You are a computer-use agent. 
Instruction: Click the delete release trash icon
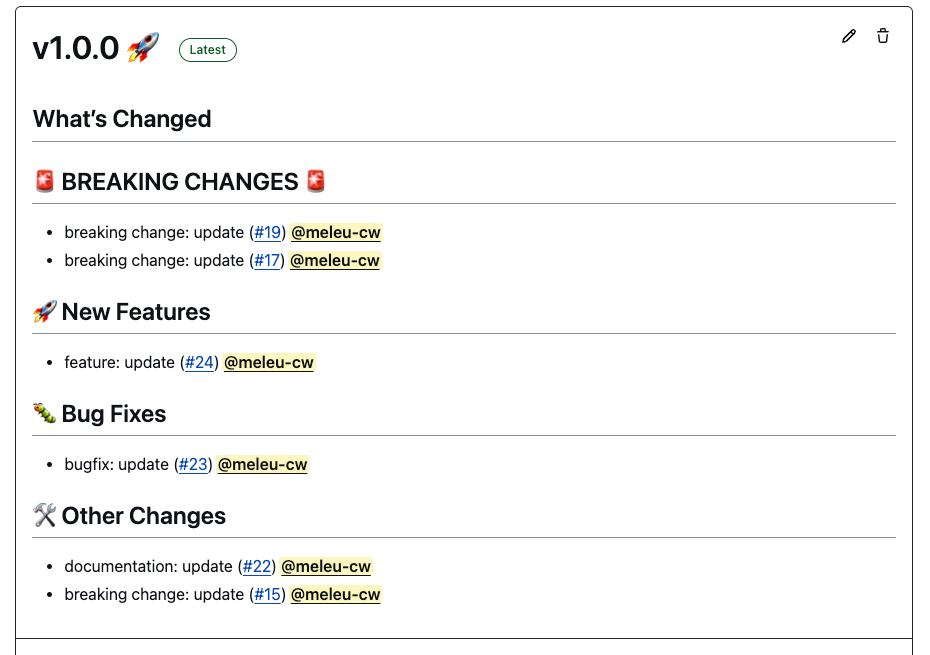click(883, 37)
